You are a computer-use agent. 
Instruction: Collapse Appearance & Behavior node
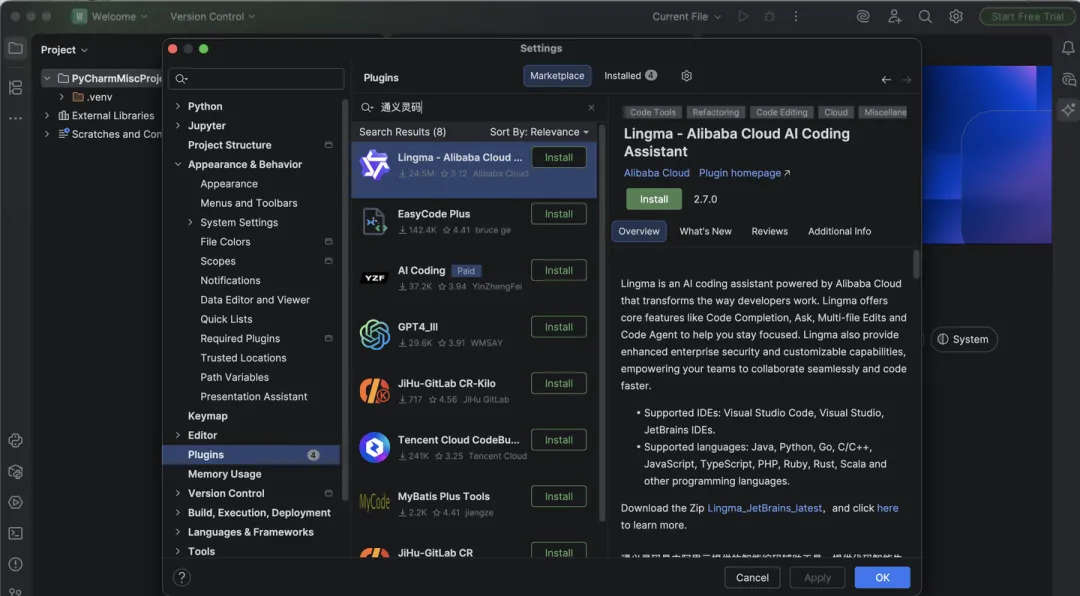point(178,164)
